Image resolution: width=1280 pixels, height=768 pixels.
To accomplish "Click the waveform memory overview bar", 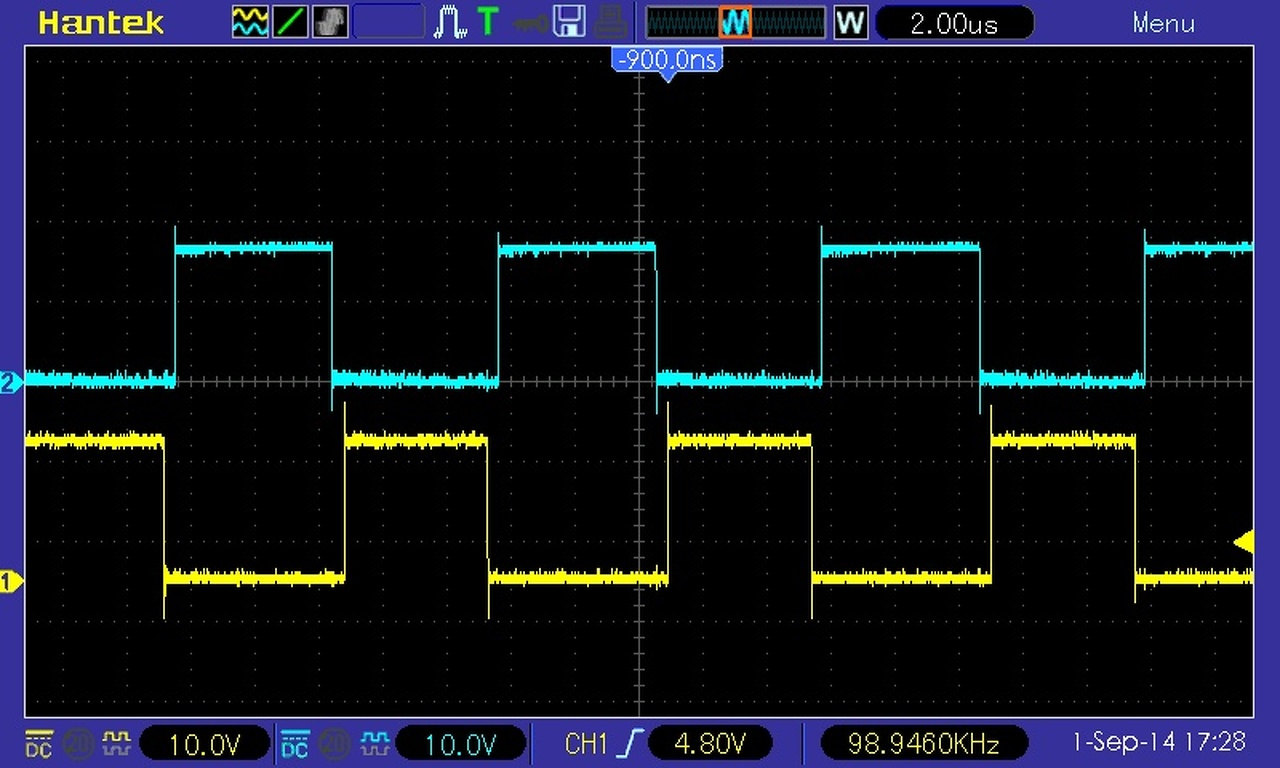I will pyautogui.click(x=736, y=22).
